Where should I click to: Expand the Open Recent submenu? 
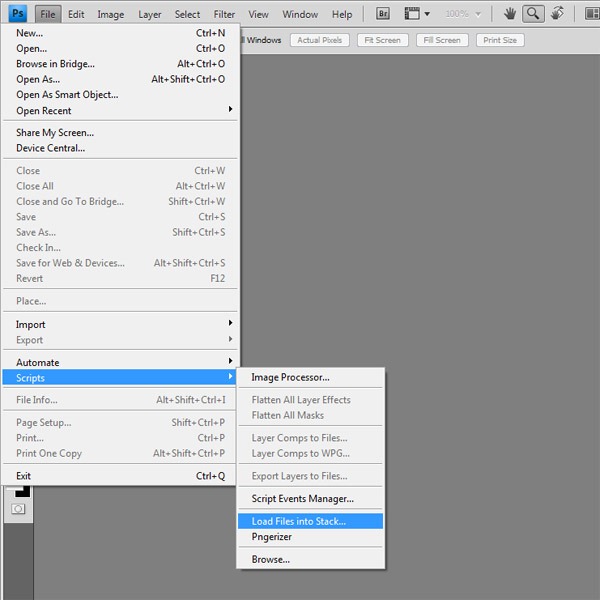pyautogui.click(x=120, y=111)
